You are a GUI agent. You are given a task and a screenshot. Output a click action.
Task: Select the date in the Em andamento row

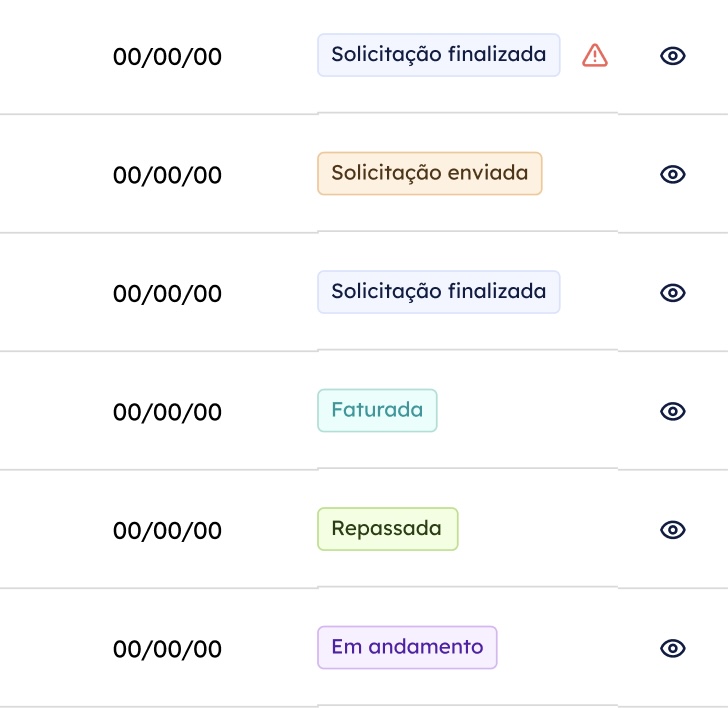(x=167, y=649)
